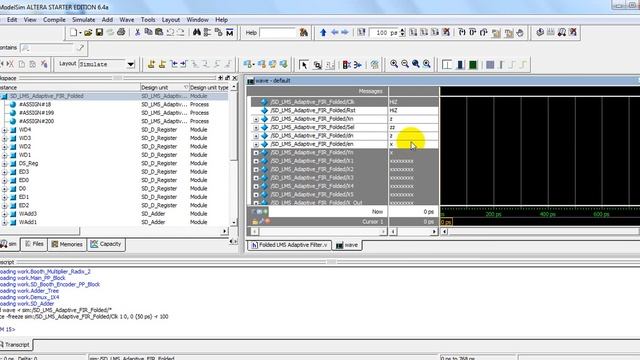640x360 pixels.
Task: Switch to the Capacity tab
Action: 106,244
